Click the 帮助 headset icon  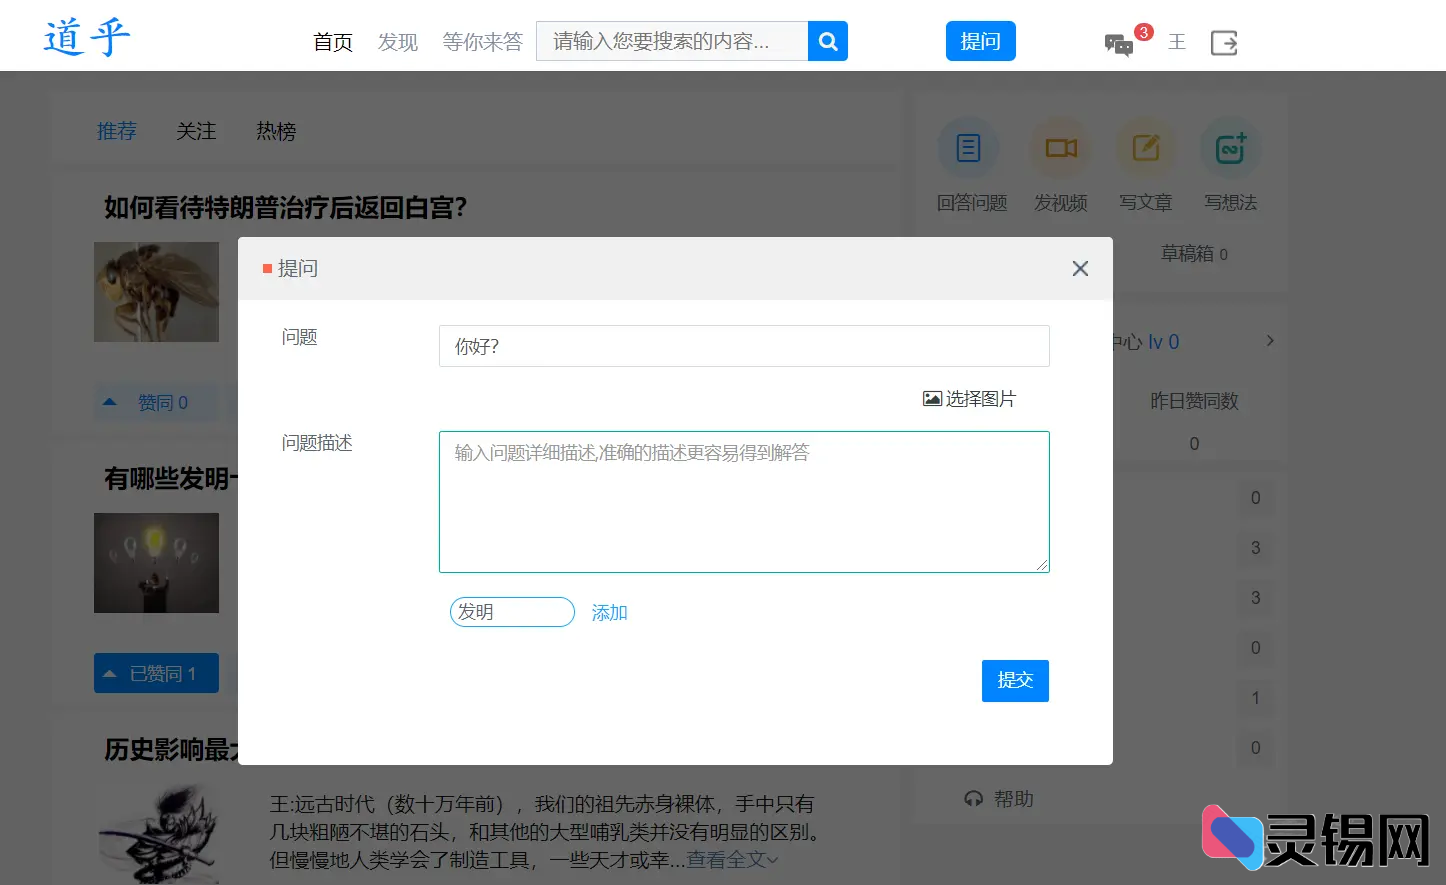tap(974, 799)
